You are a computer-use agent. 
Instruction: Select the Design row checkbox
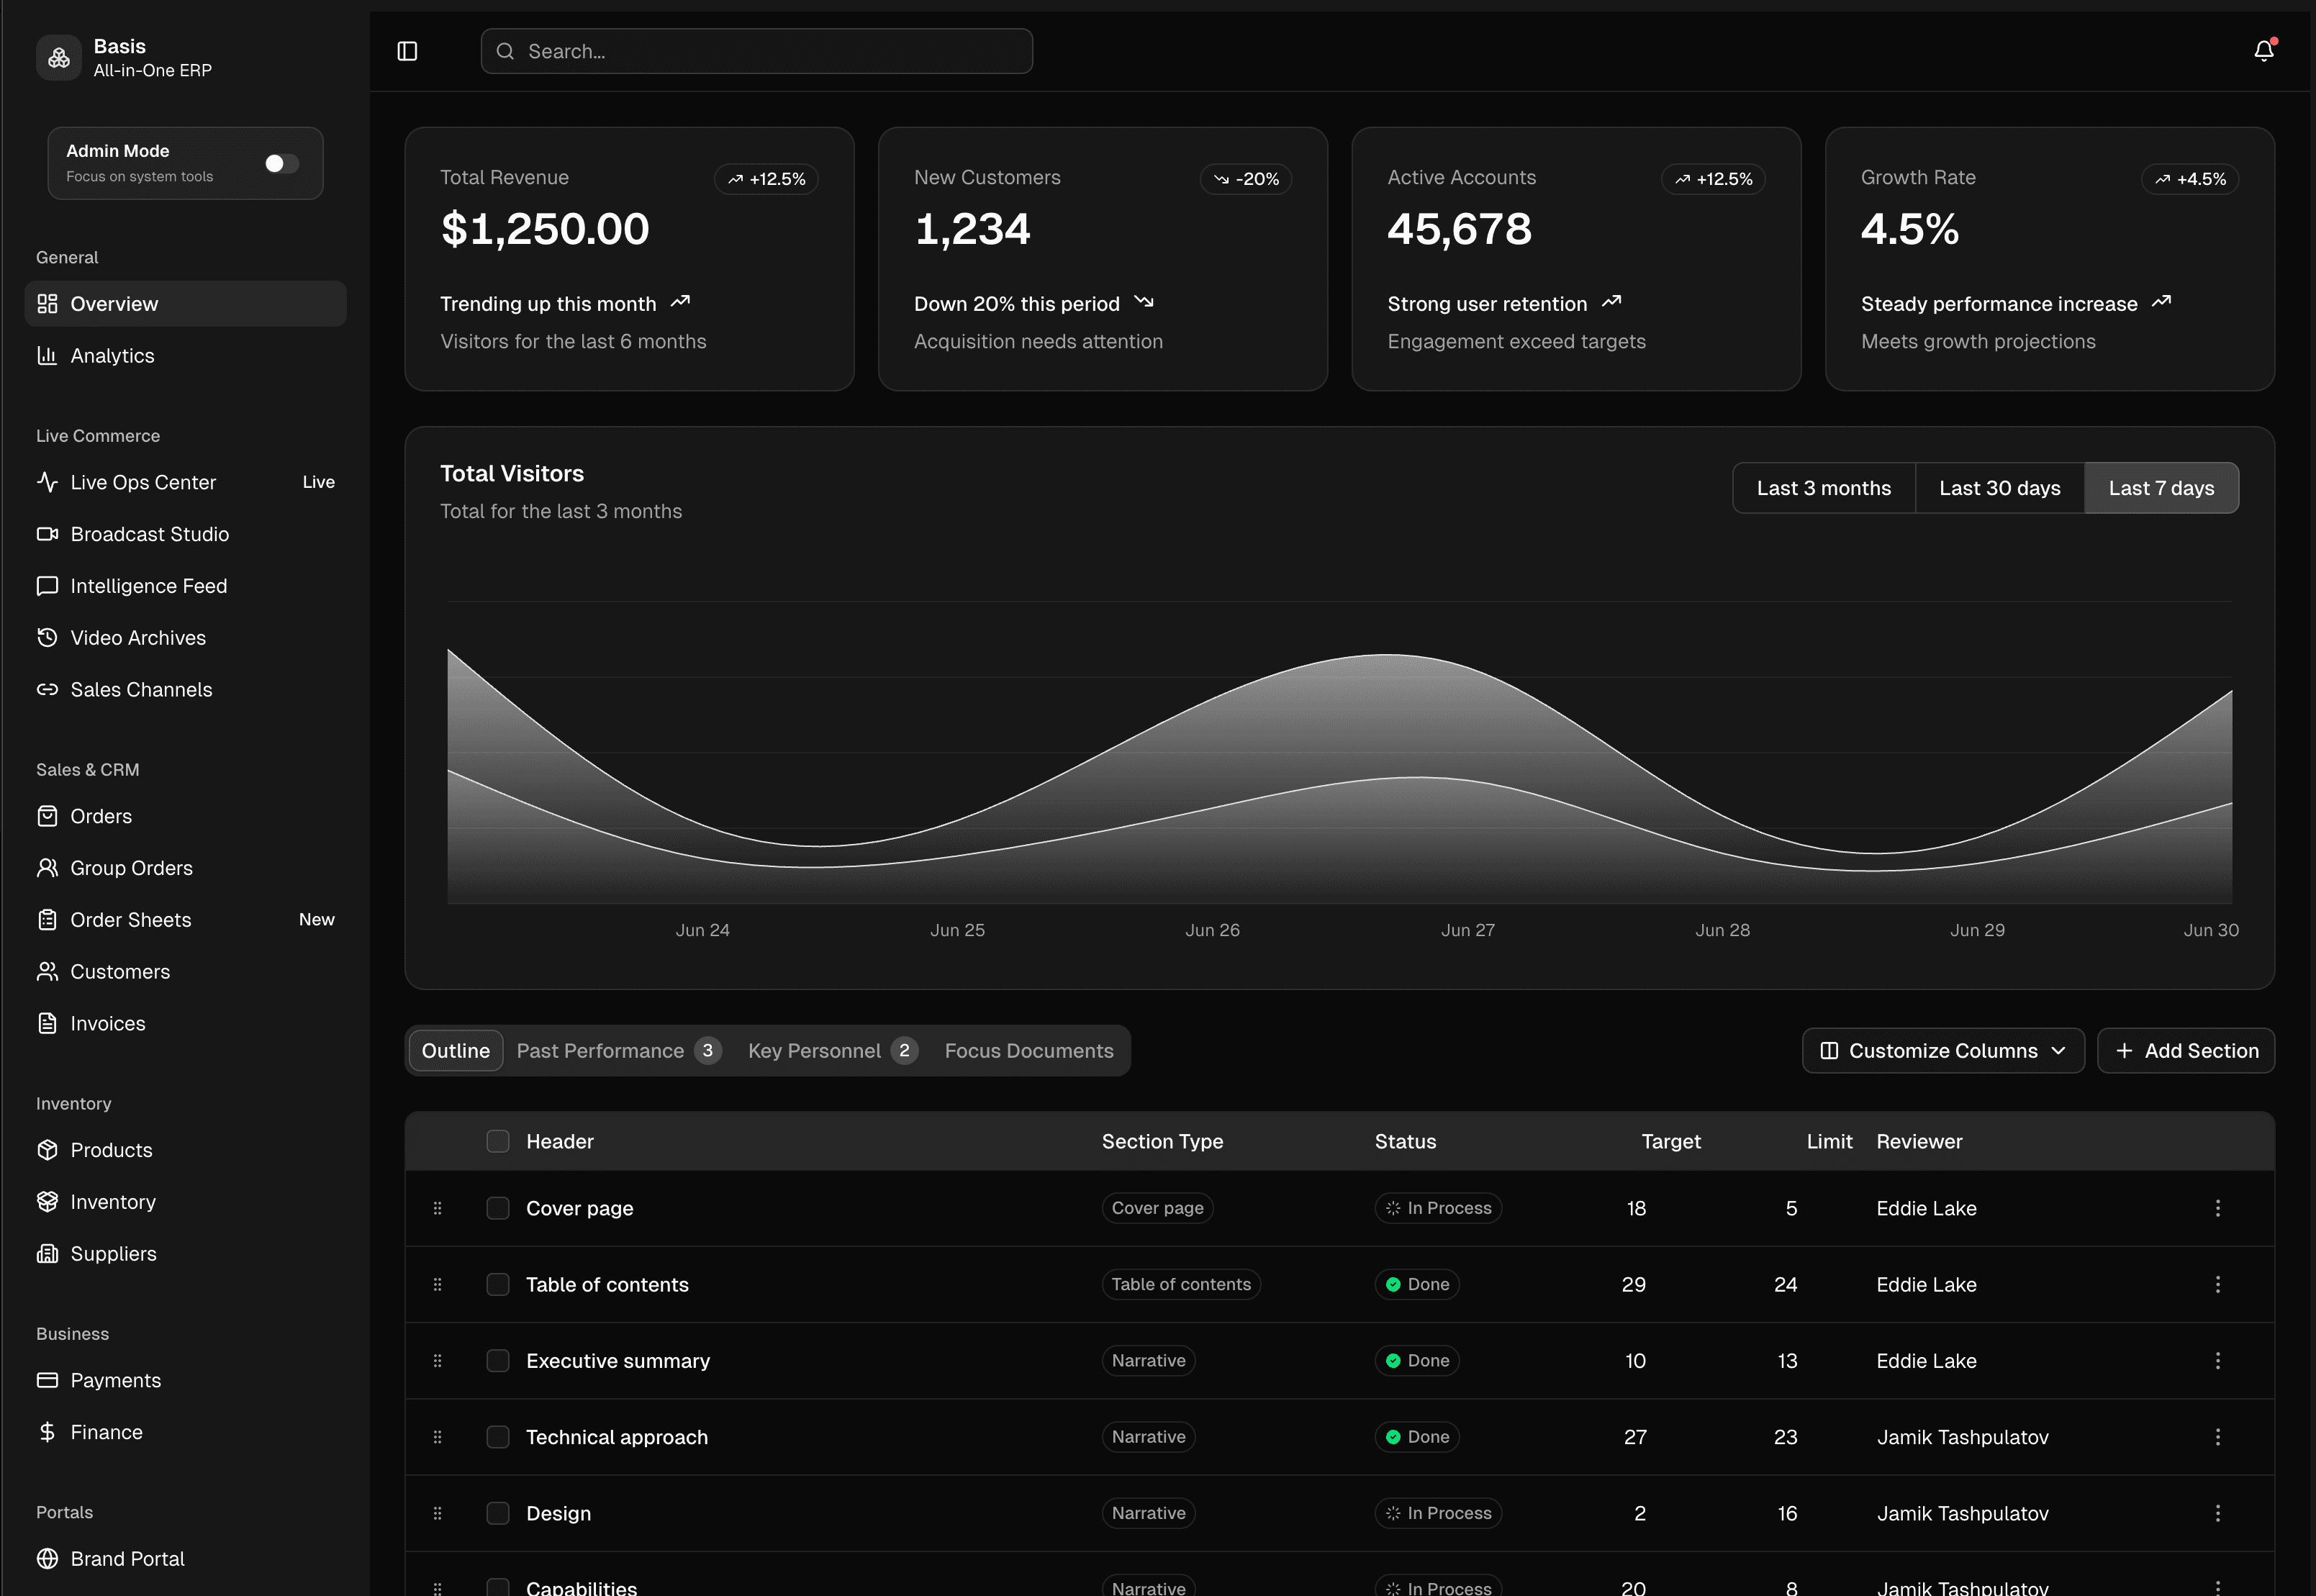(x=497, y=1513)
